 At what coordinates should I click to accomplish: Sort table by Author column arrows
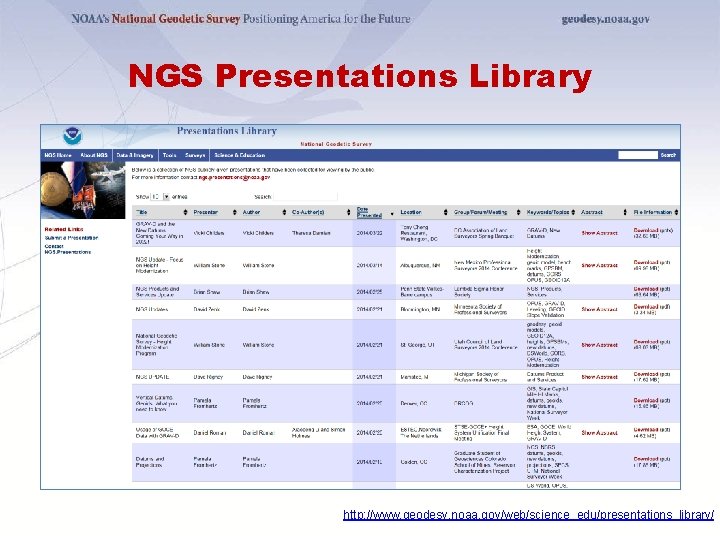pos(284,212)
